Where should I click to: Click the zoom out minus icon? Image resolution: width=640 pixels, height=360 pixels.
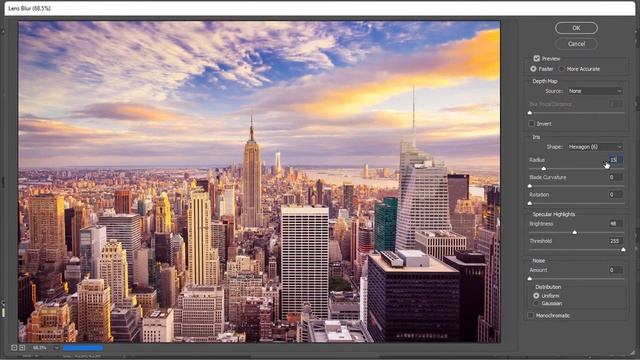(14, 348)
